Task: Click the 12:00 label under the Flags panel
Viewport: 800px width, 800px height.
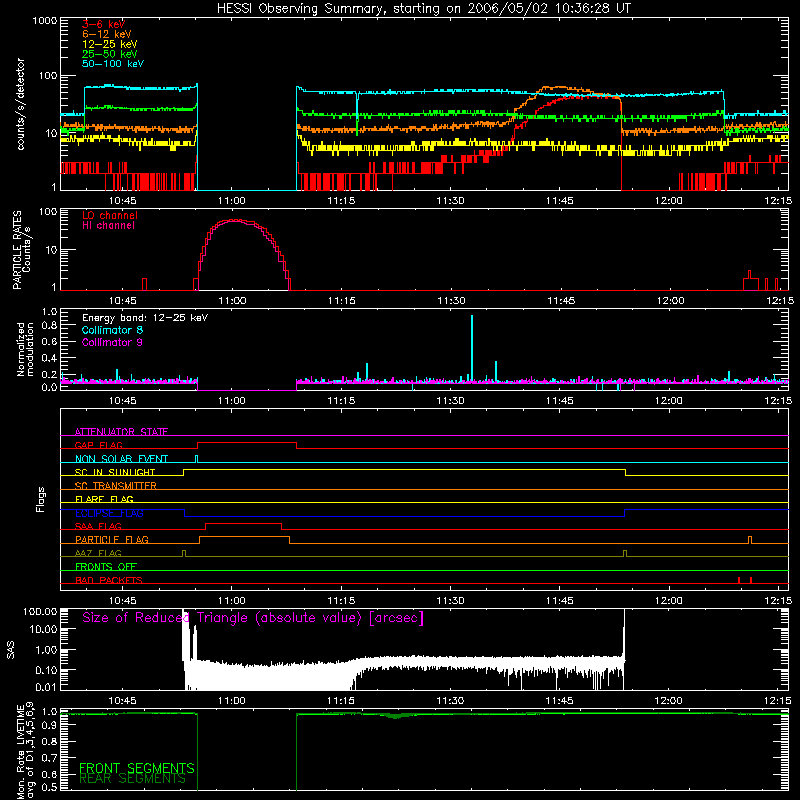Action: tap(668, 601)
